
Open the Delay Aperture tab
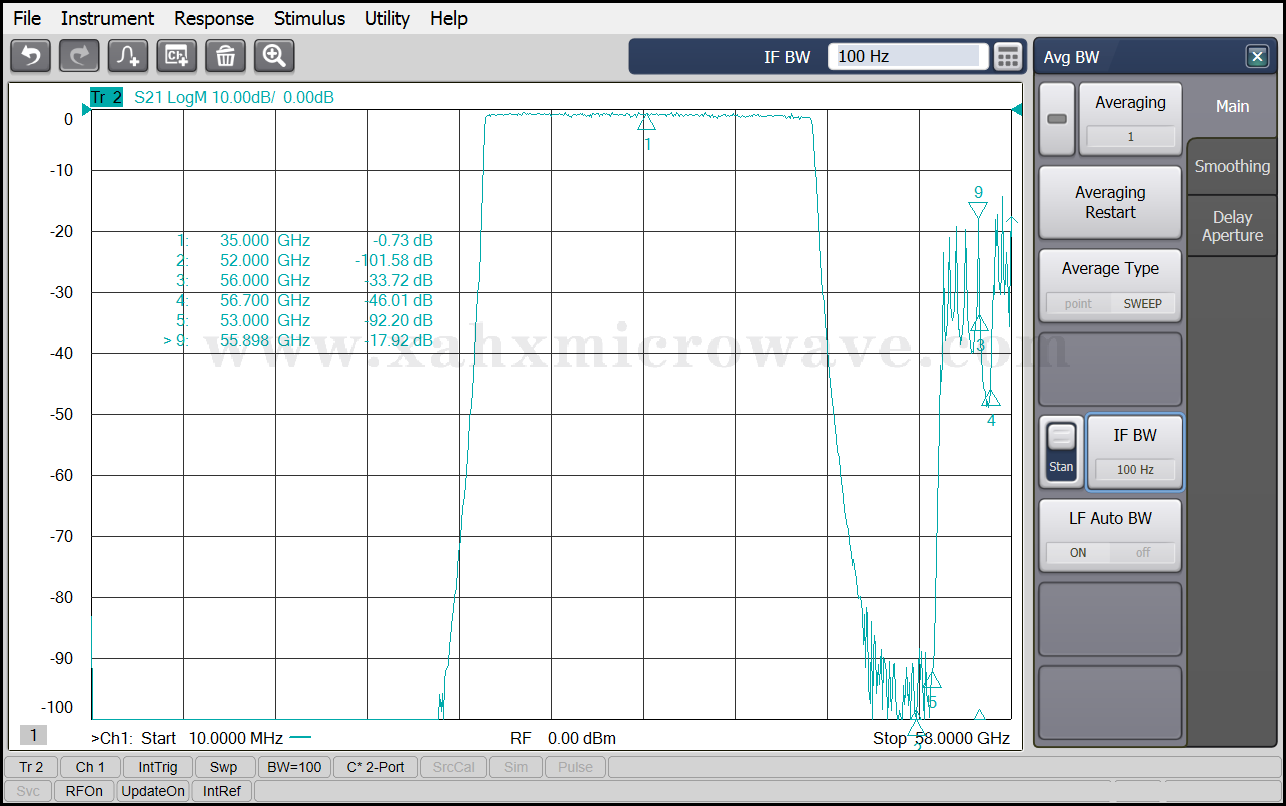[1232, 226]
